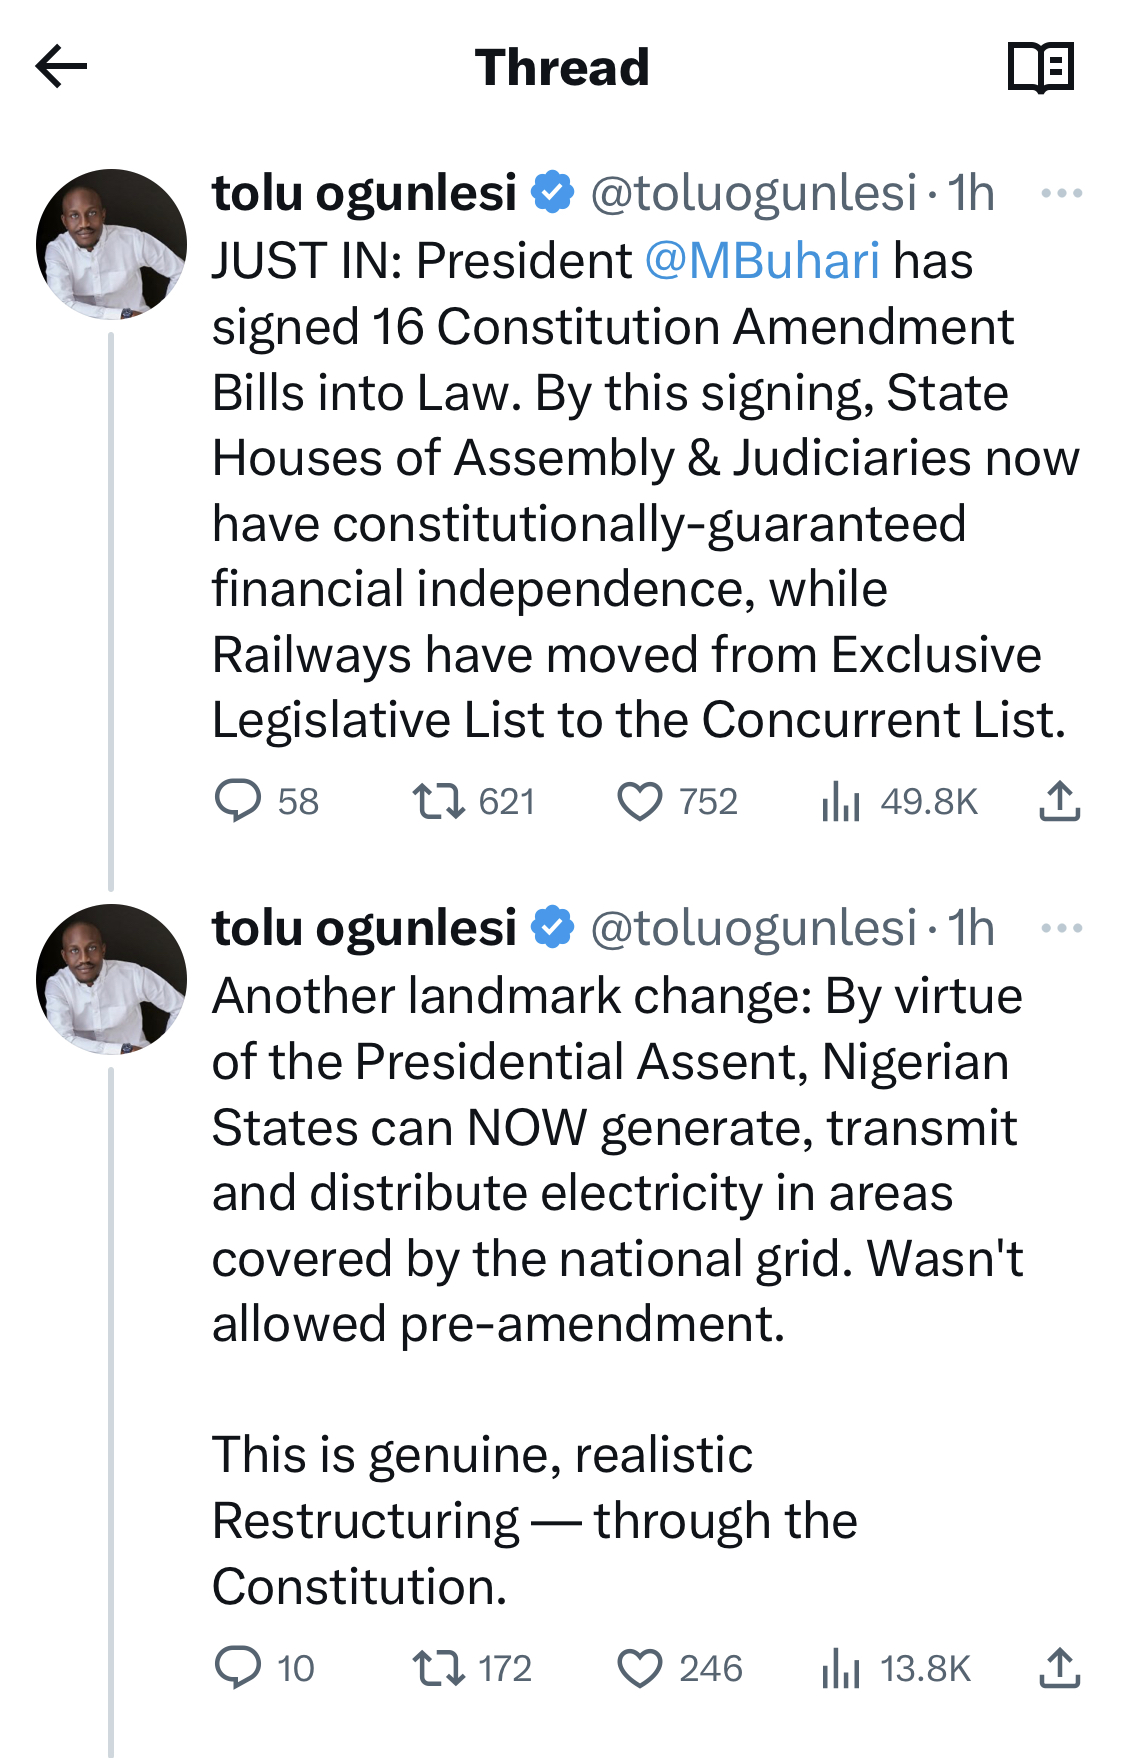Open tolu ogunlesi's profile from first tweet name
Image resolution: width=1125 pixels, height=1758 pixels.
click(x=364, y=193)
